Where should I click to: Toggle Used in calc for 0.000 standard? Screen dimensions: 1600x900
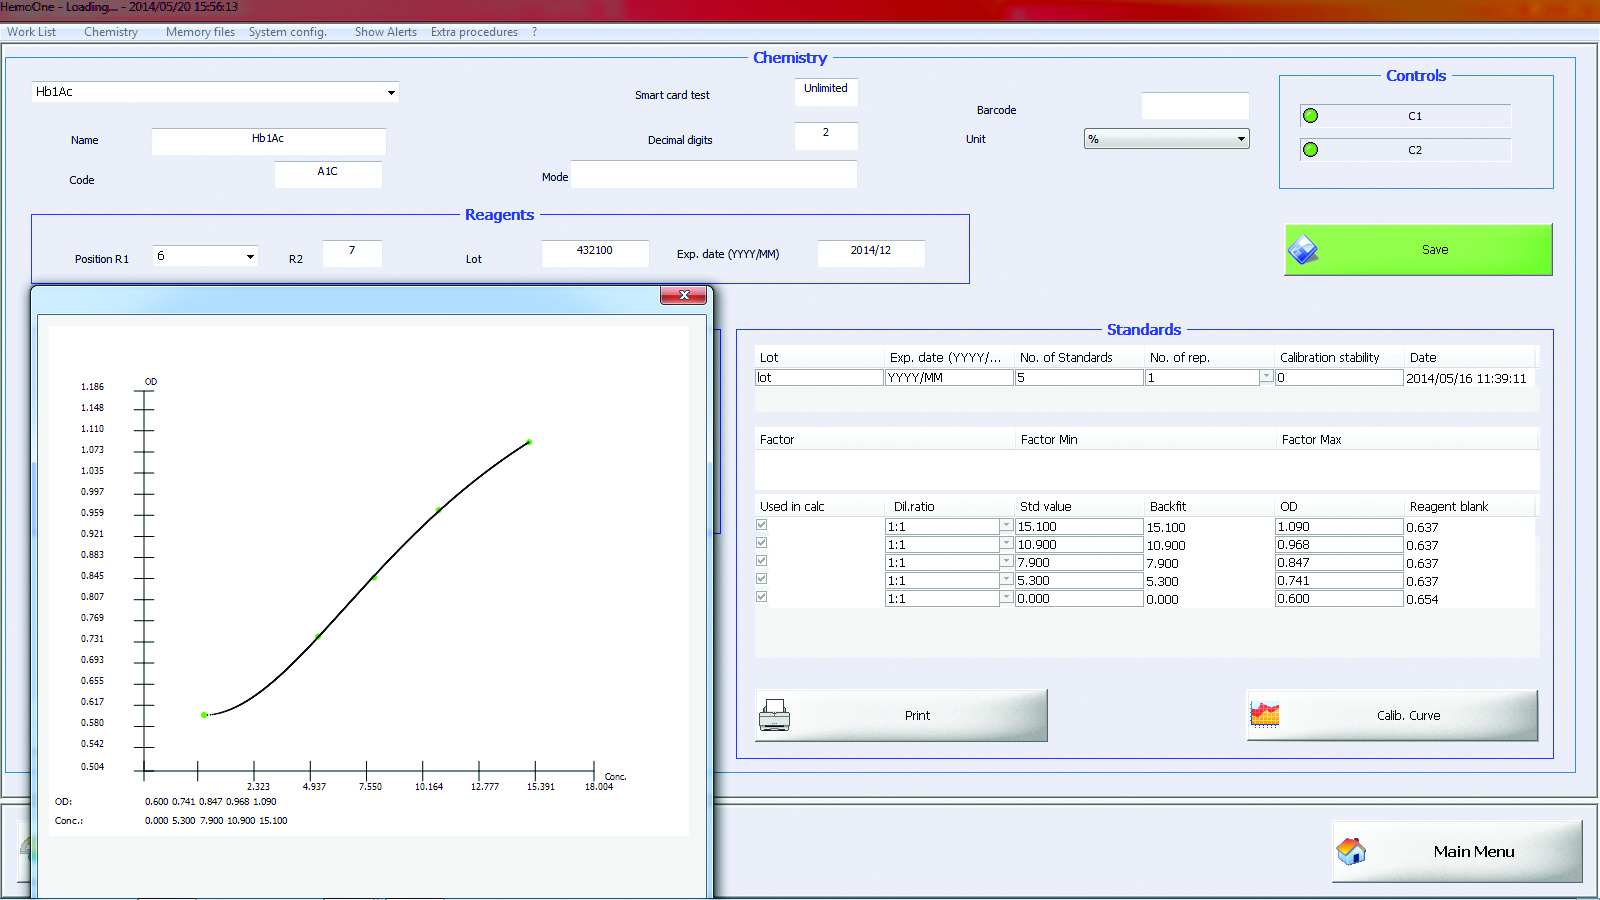(x=762, y=597)
